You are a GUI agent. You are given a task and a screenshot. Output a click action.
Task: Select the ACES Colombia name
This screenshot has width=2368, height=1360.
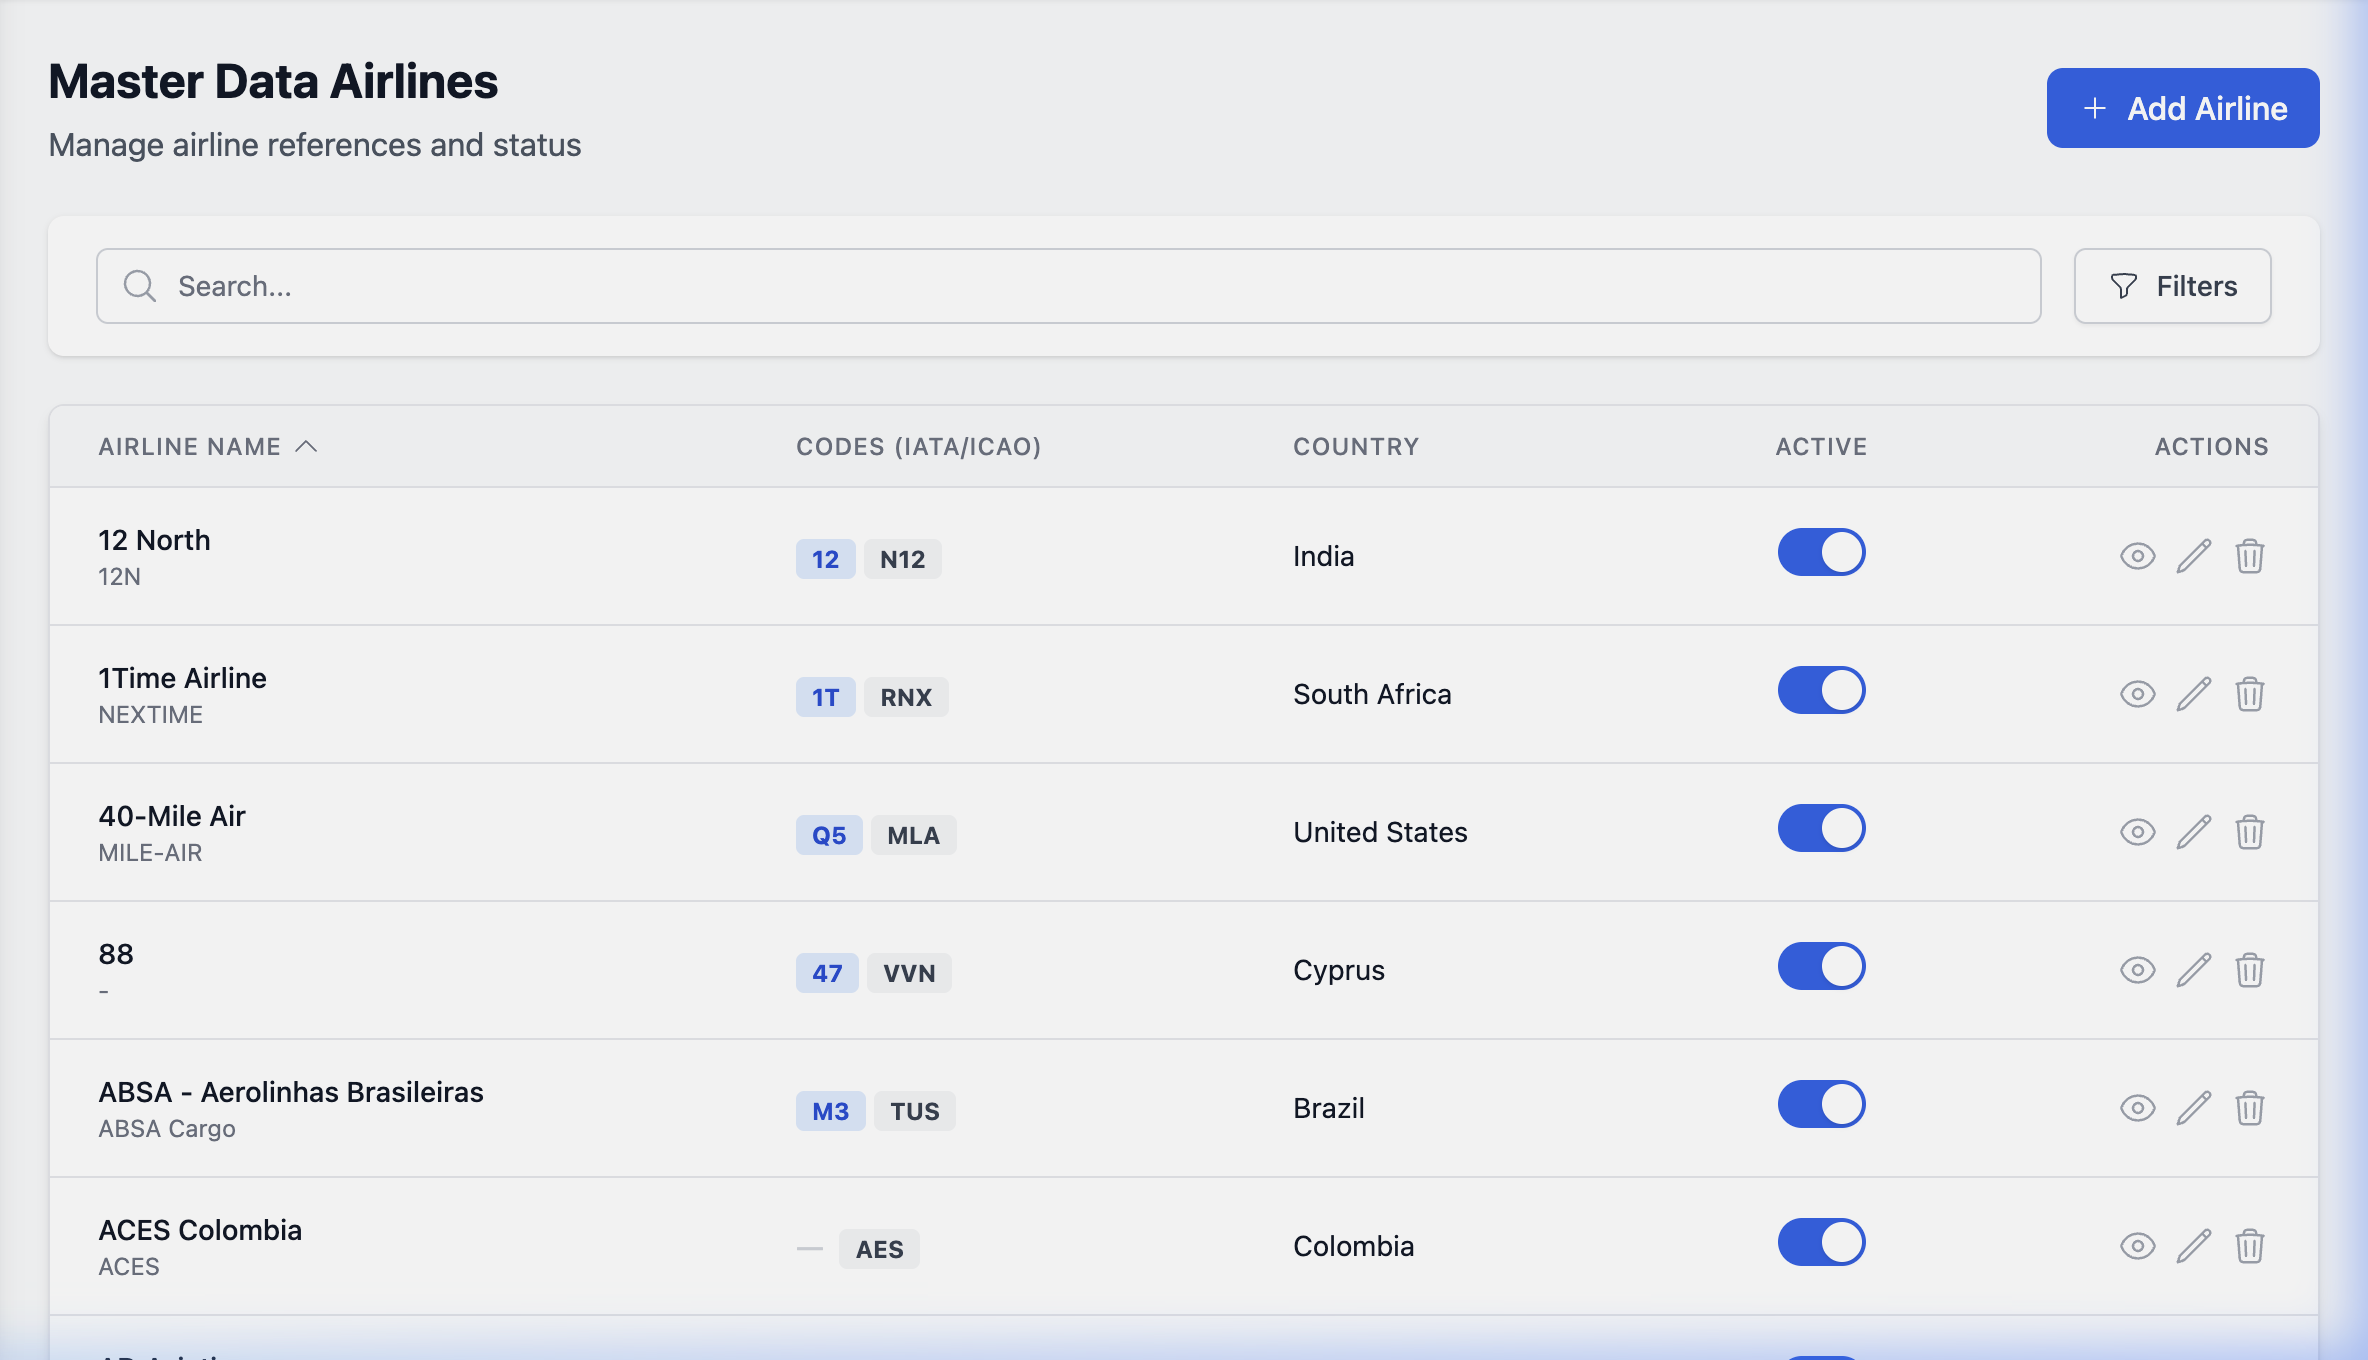point(200,1230)
